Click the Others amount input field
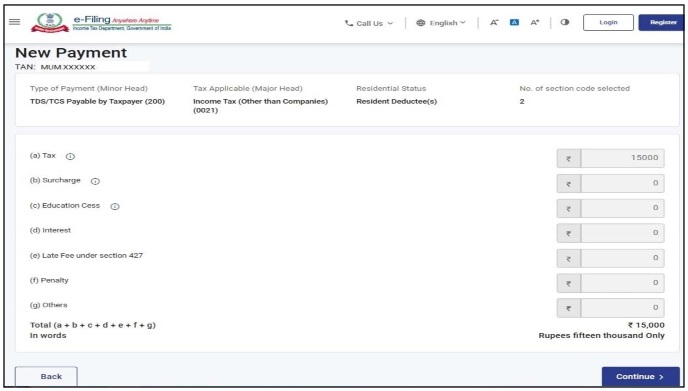The width and height of the screenshot is (688, 391). [x=622, y=308]
